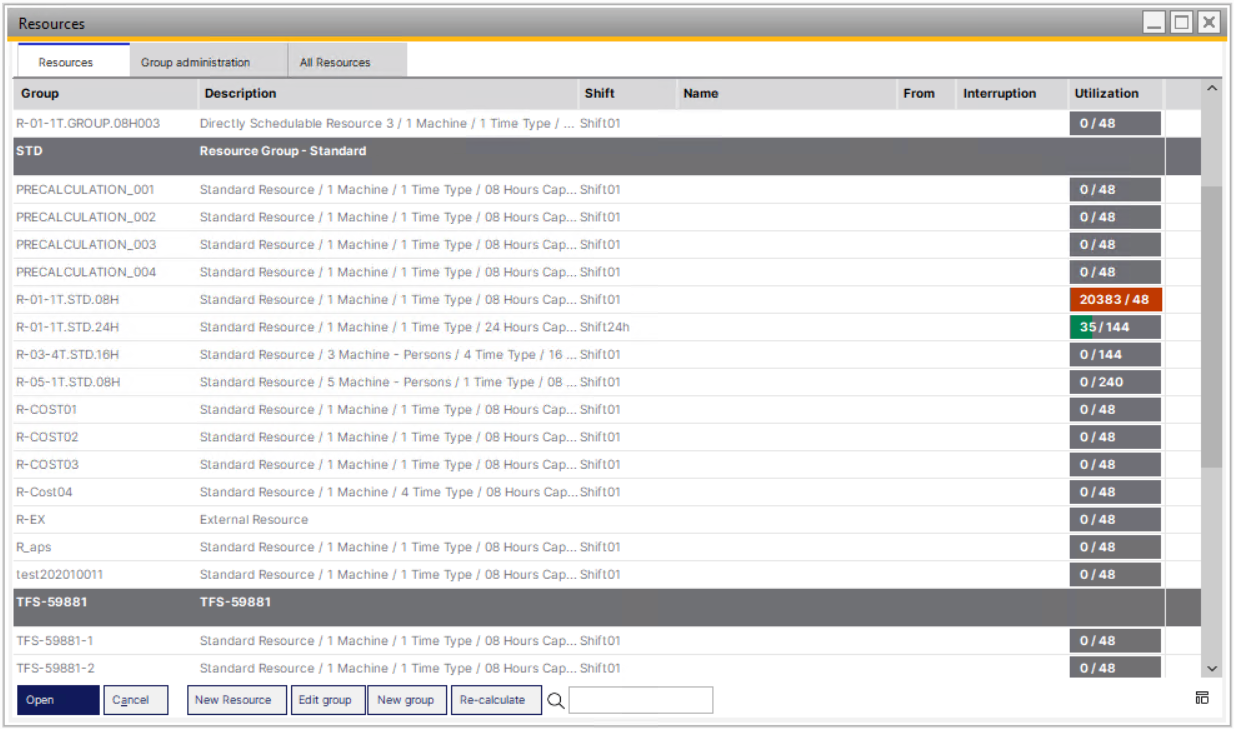The image size is (1234, 729).
Task: Create a New Resource
Action: pyautogui.click(x=233, y=700)
